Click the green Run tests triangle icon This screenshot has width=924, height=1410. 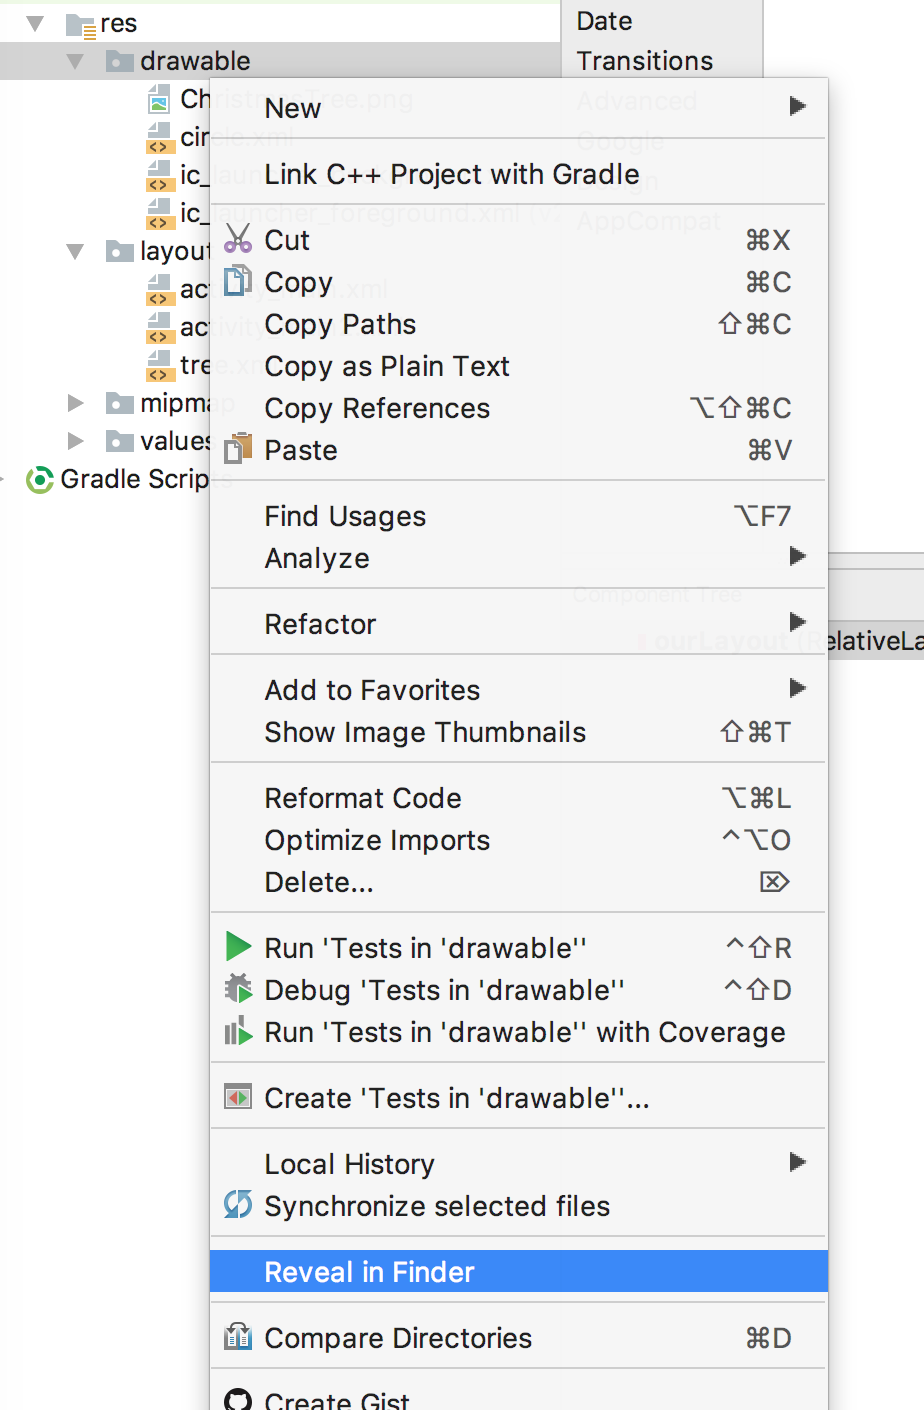click(238, 946)
